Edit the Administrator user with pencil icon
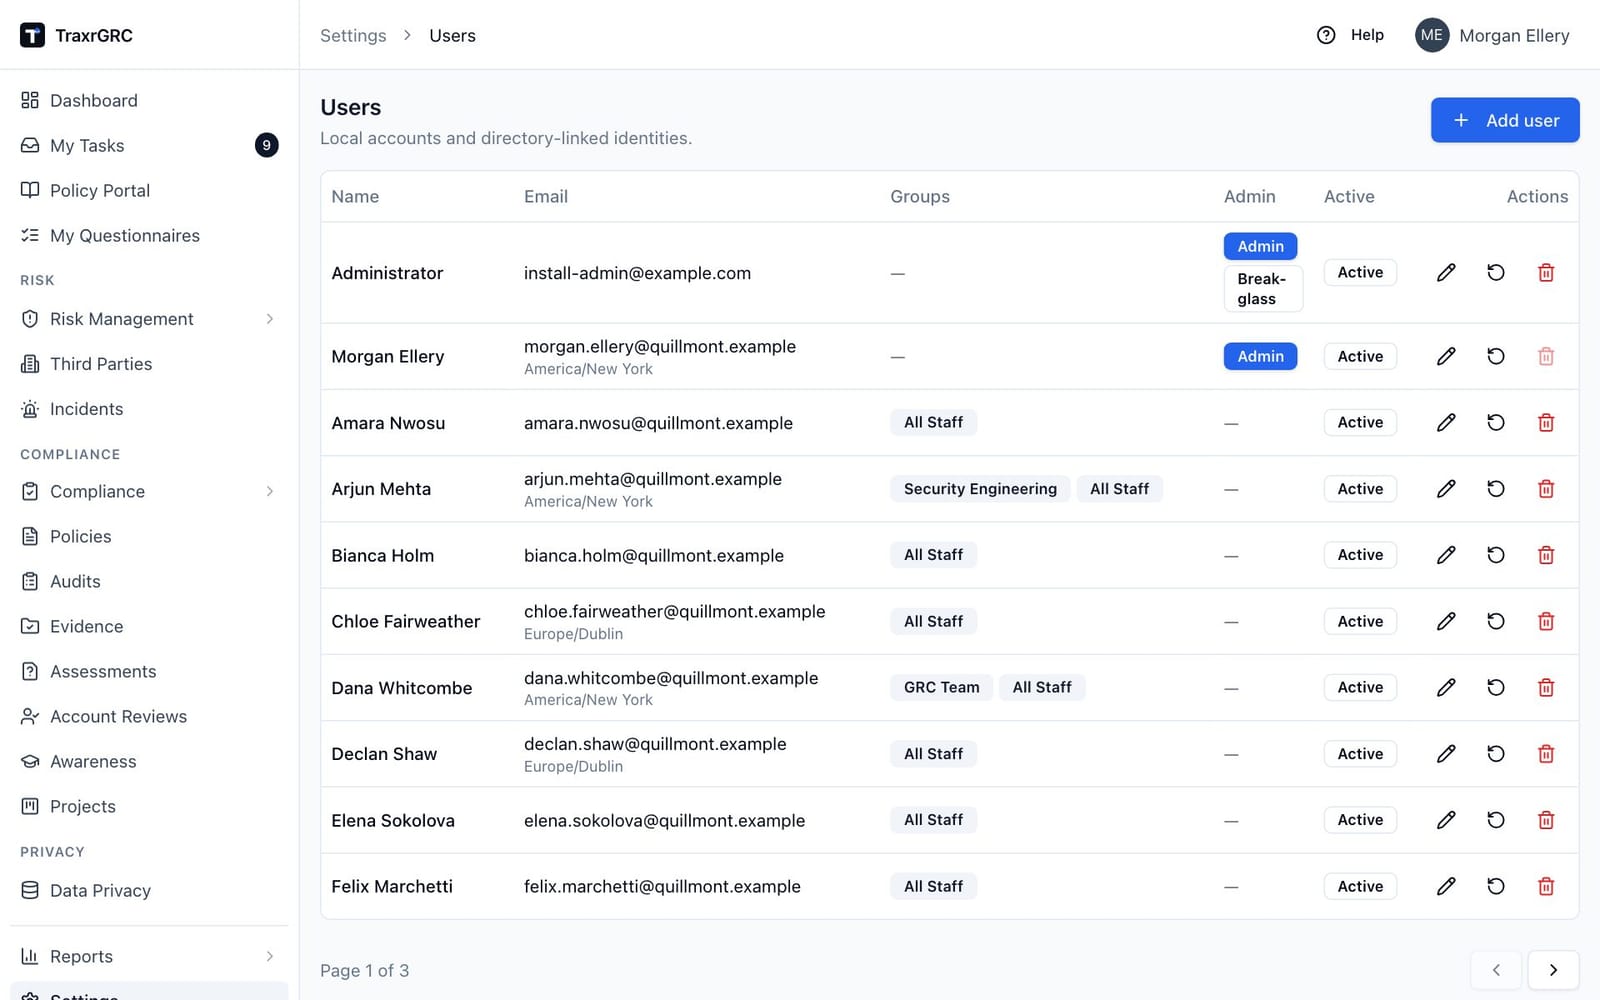 click(1446, 273)
